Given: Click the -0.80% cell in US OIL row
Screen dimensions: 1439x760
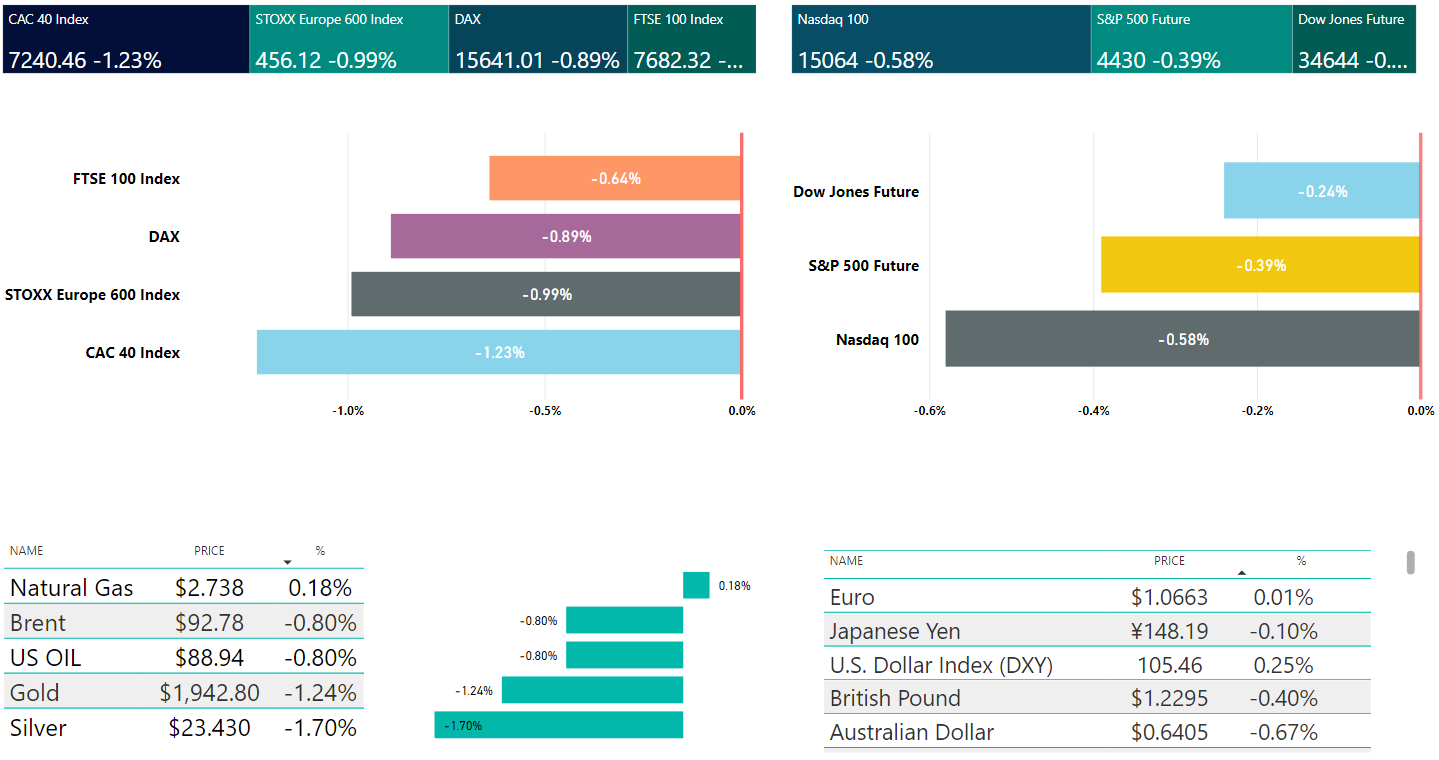Looking at the screenshot, I should (x=320, y=657).
